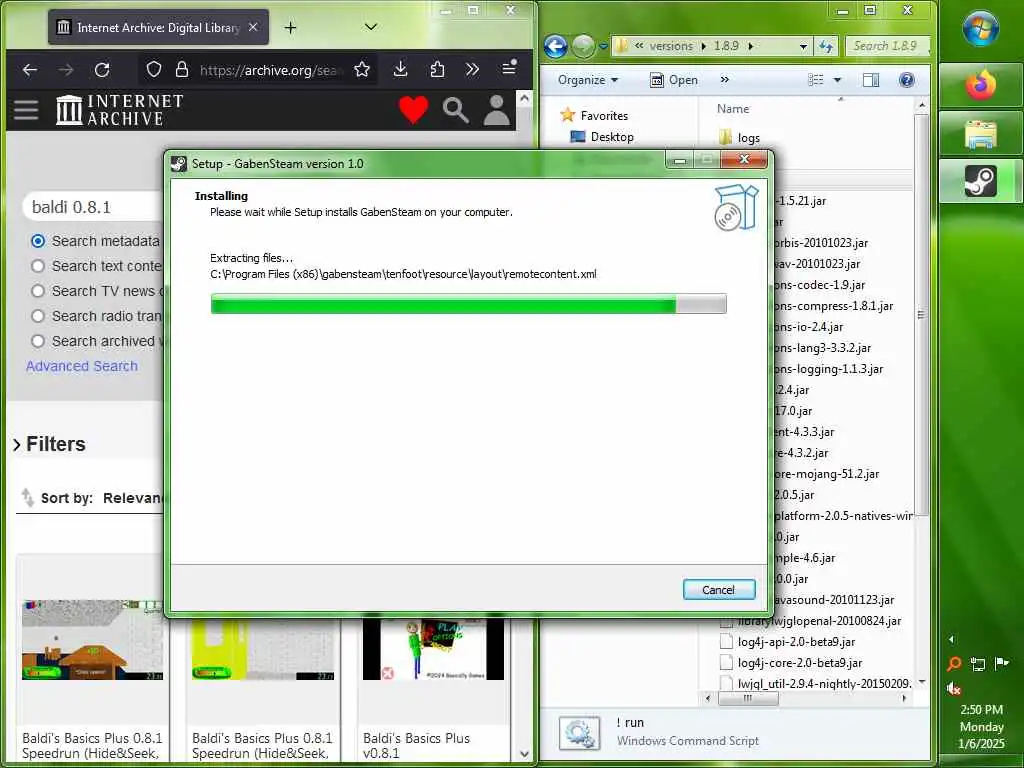Click the red heart donate icon
This screenshot has width=1024, height=768.
click(x=413, y=110)
